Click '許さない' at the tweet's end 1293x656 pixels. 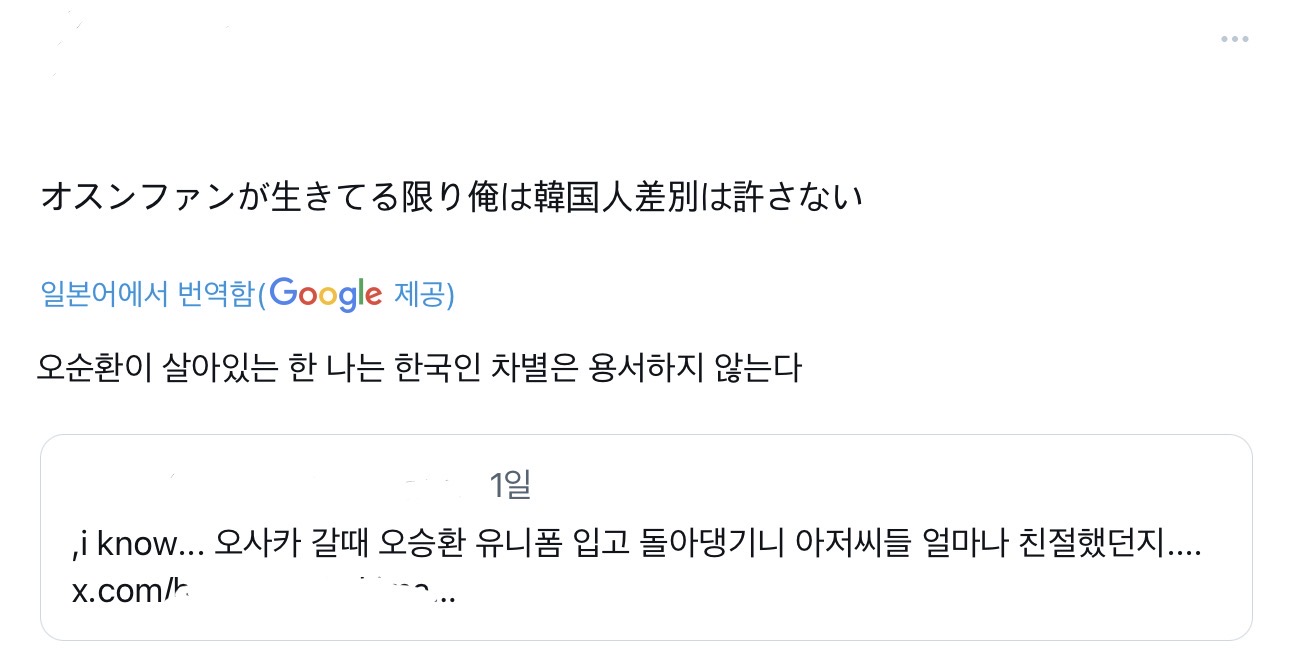[x=797, y=198]
